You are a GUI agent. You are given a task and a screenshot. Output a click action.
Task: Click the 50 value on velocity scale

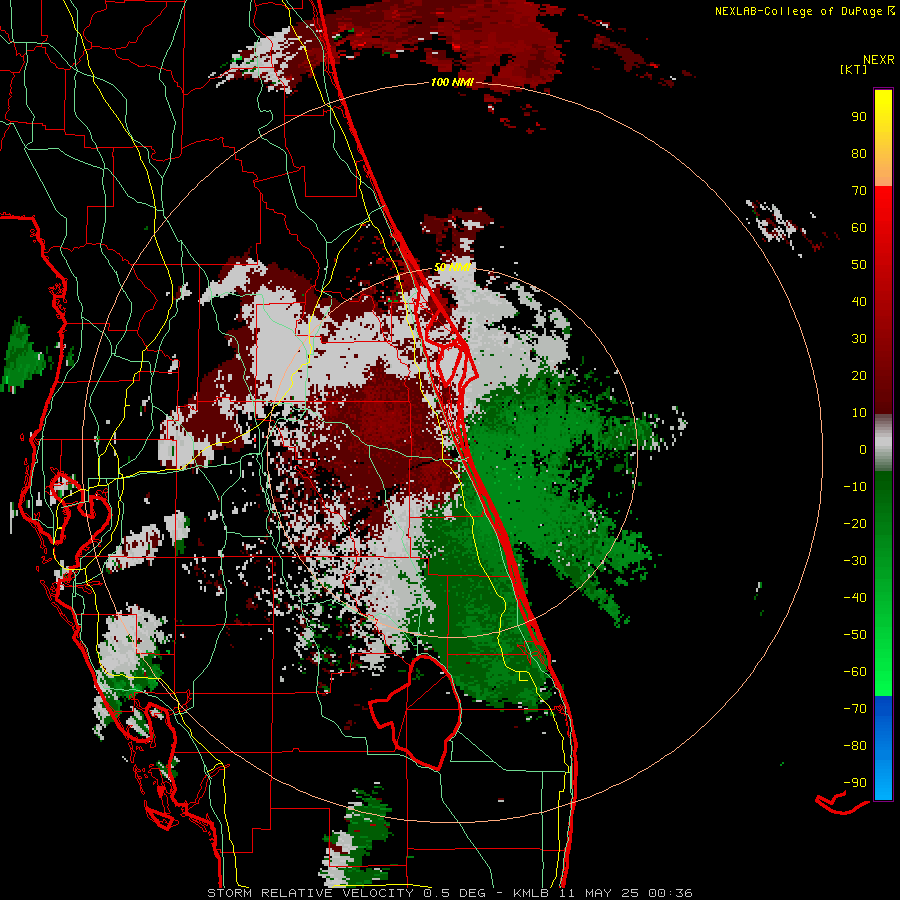click(x=859, y=265)
